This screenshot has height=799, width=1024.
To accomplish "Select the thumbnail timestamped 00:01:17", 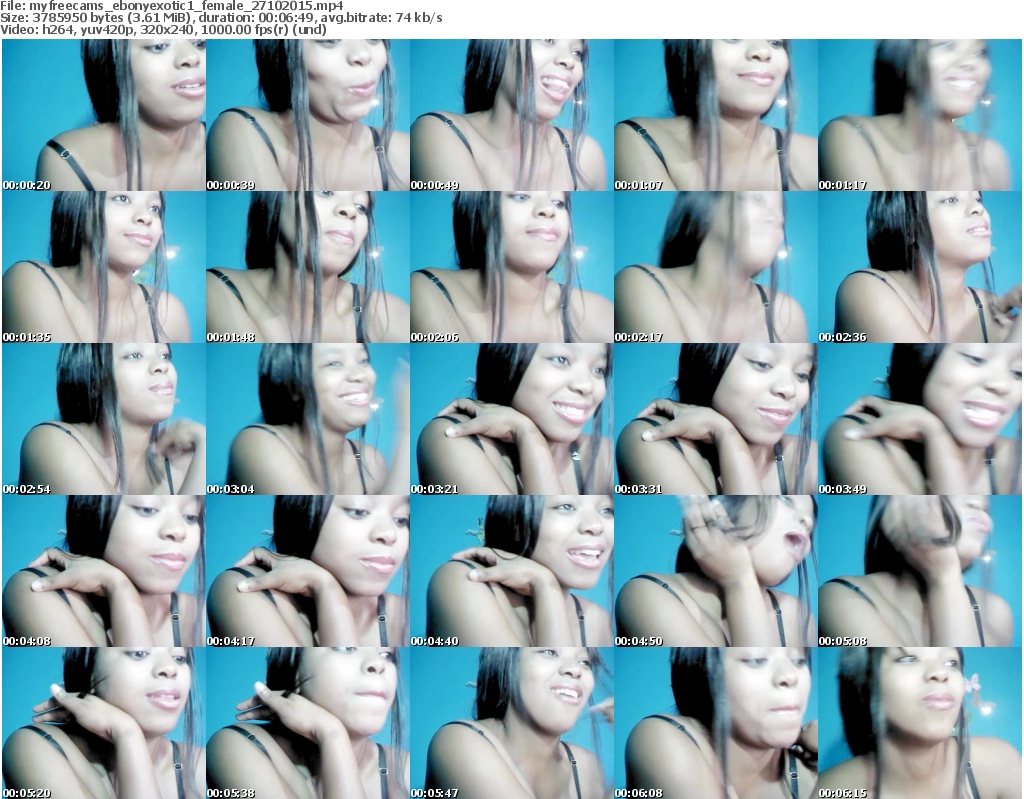I will [x=920, y=115].
